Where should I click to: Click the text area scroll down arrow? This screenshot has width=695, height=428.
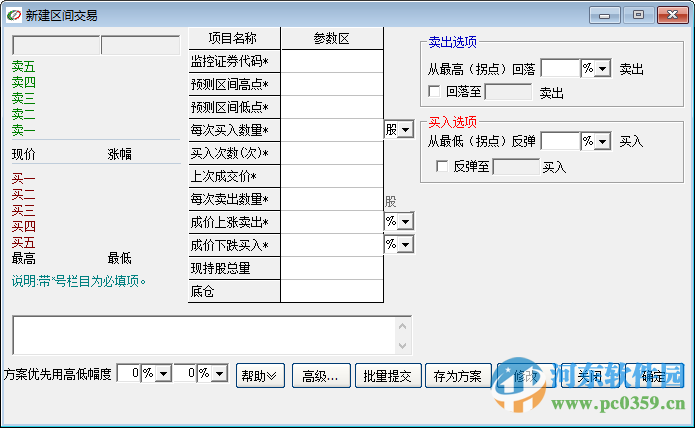tap(402, 345)
